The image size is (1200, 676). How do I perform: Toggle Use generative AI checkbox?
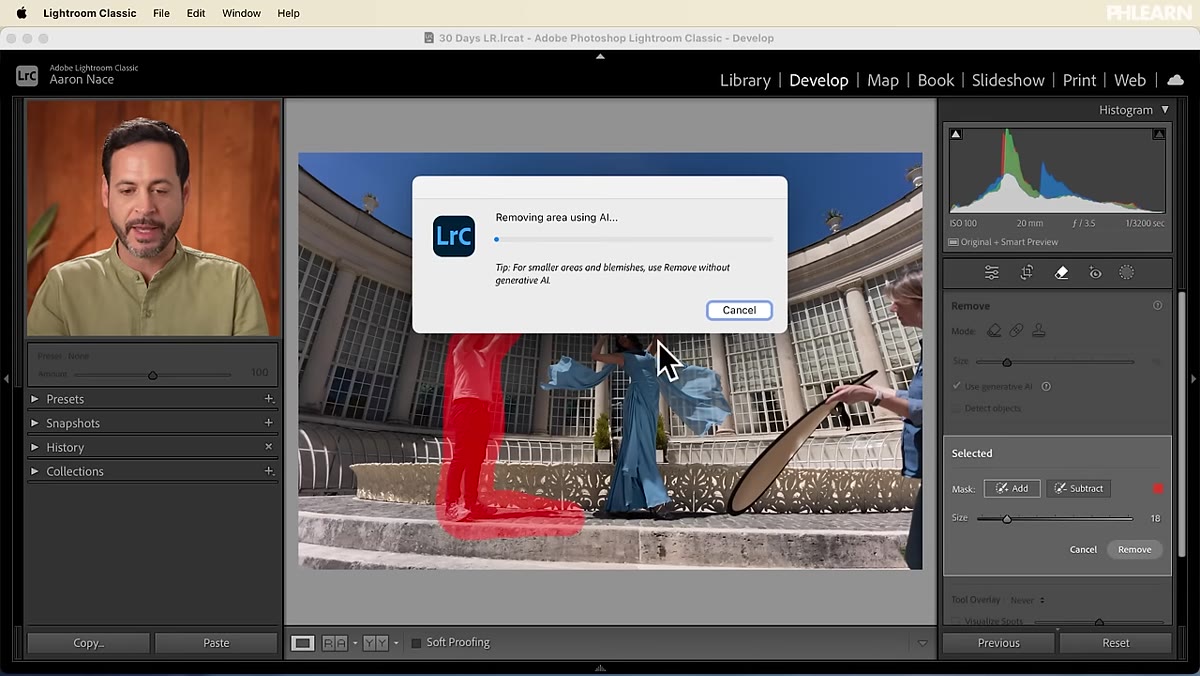pyautogui.click(x=957, y=386)
